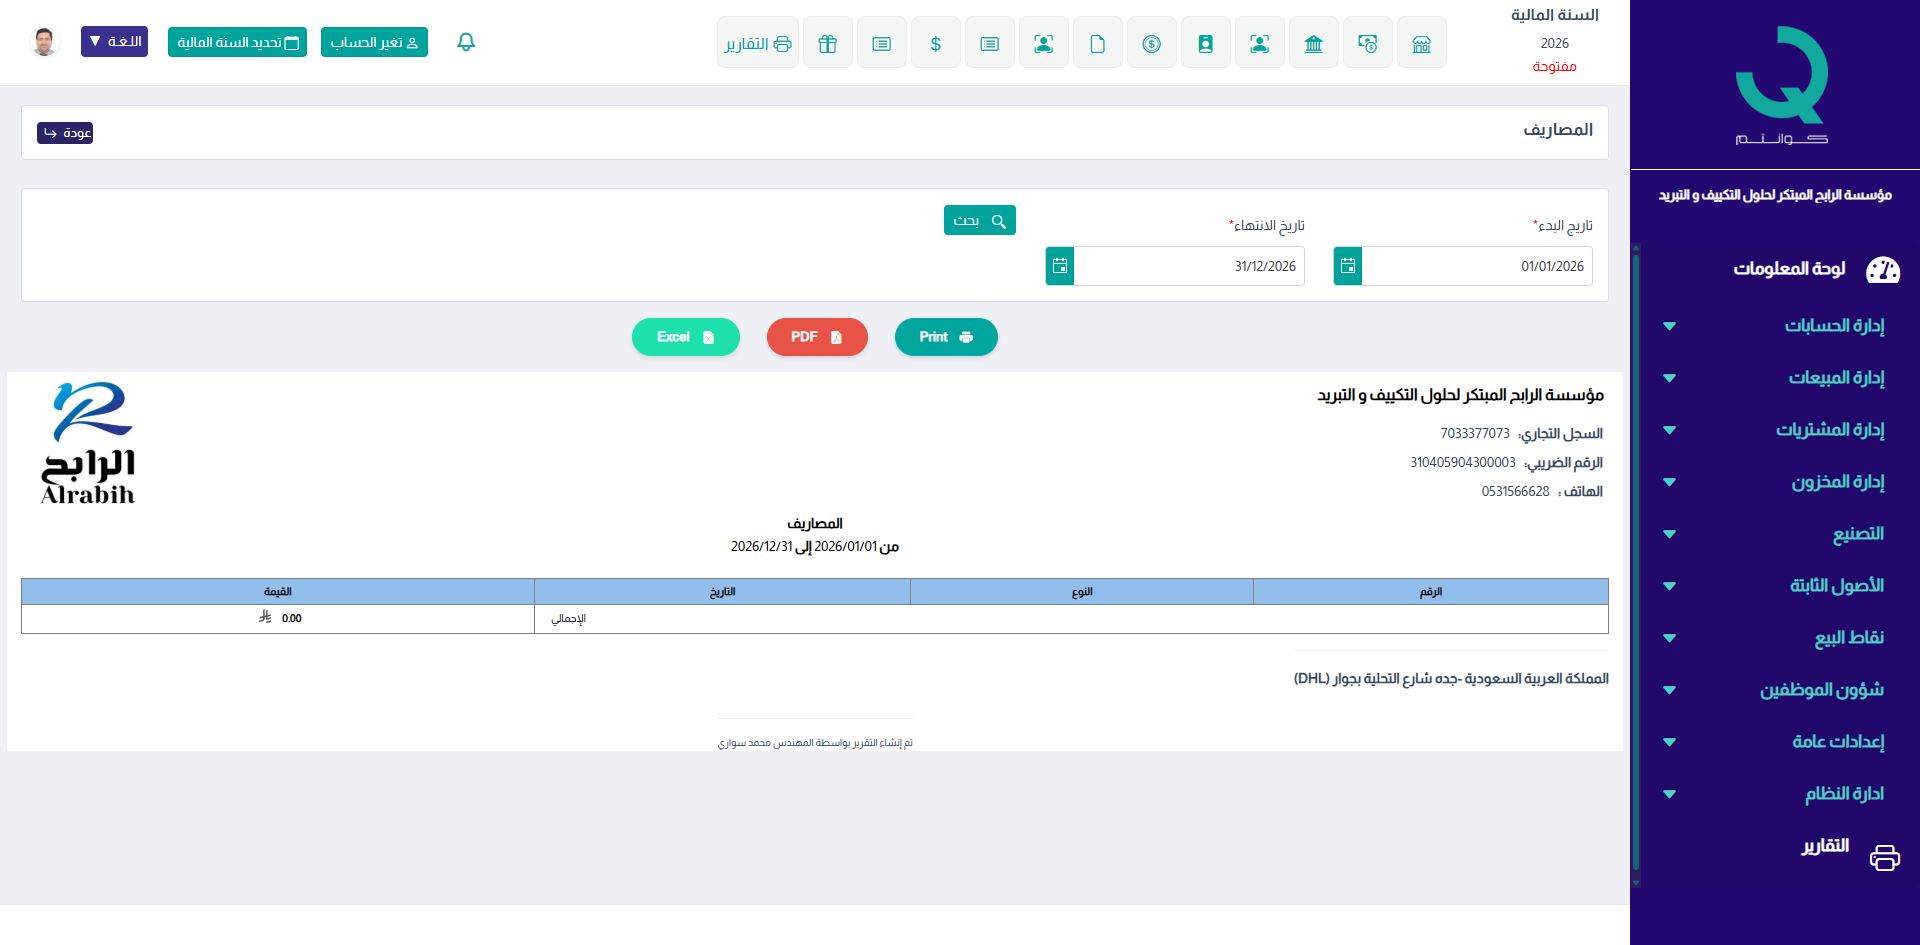Viewport: 1920px width, 945px height.
Task: Click the user profile avatar
Action: (x=44, y=42)
